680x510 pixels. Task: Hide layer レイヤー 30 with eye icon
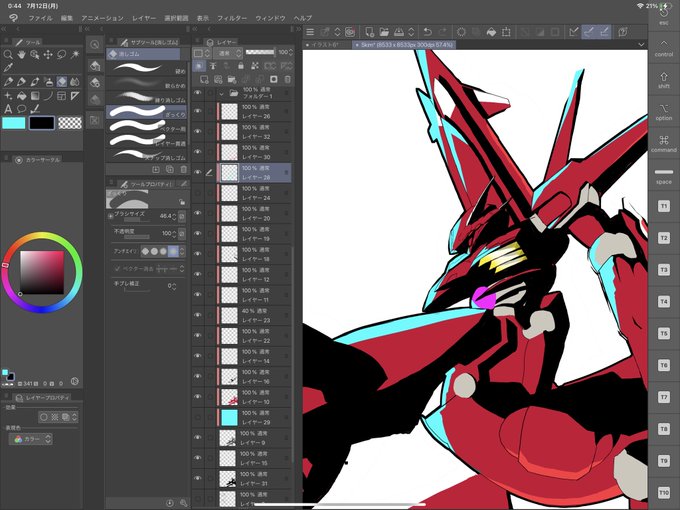coord(198,152)
